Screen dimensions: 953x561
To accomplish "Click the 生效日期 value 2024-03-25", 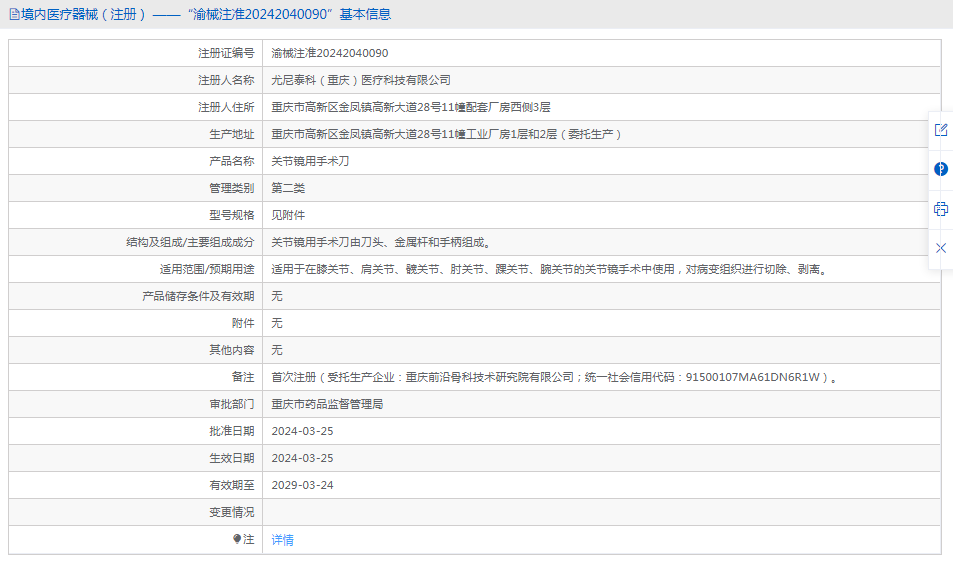I will [302, 458].
